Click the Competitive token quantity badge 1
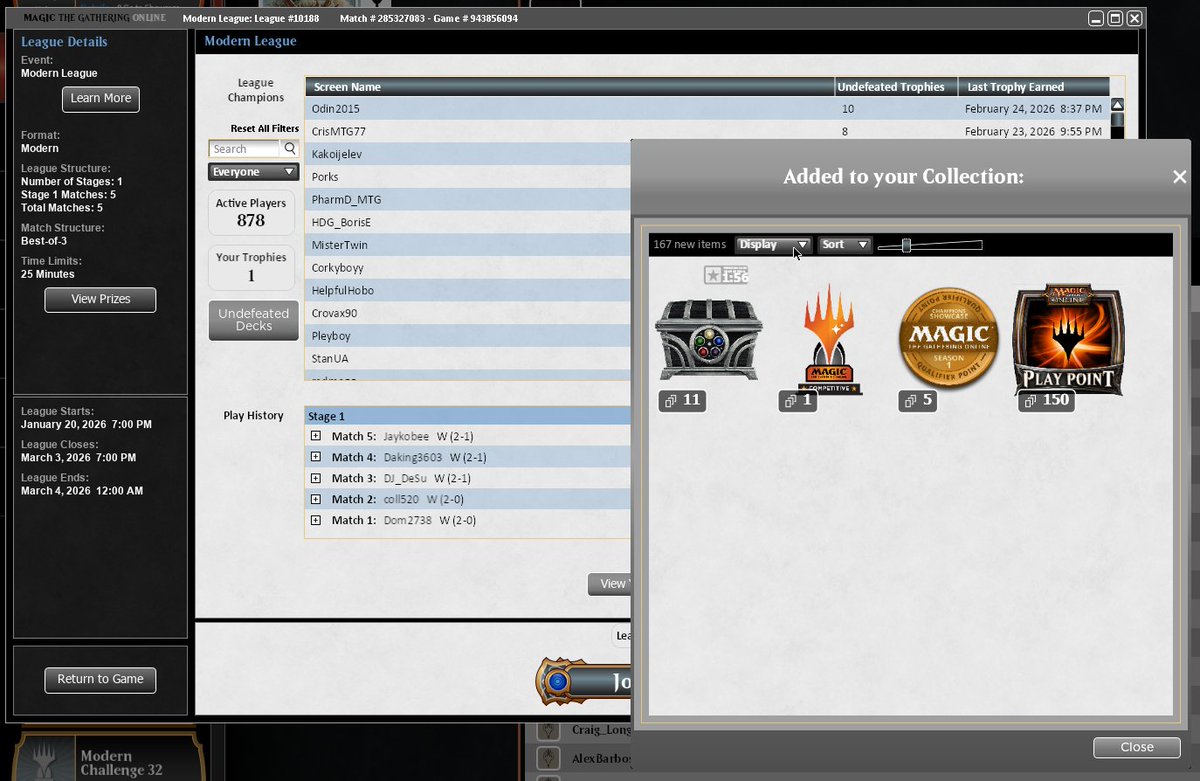Image resolution: width=1200 pixels, height=781 pixels. tap(798, 401)
